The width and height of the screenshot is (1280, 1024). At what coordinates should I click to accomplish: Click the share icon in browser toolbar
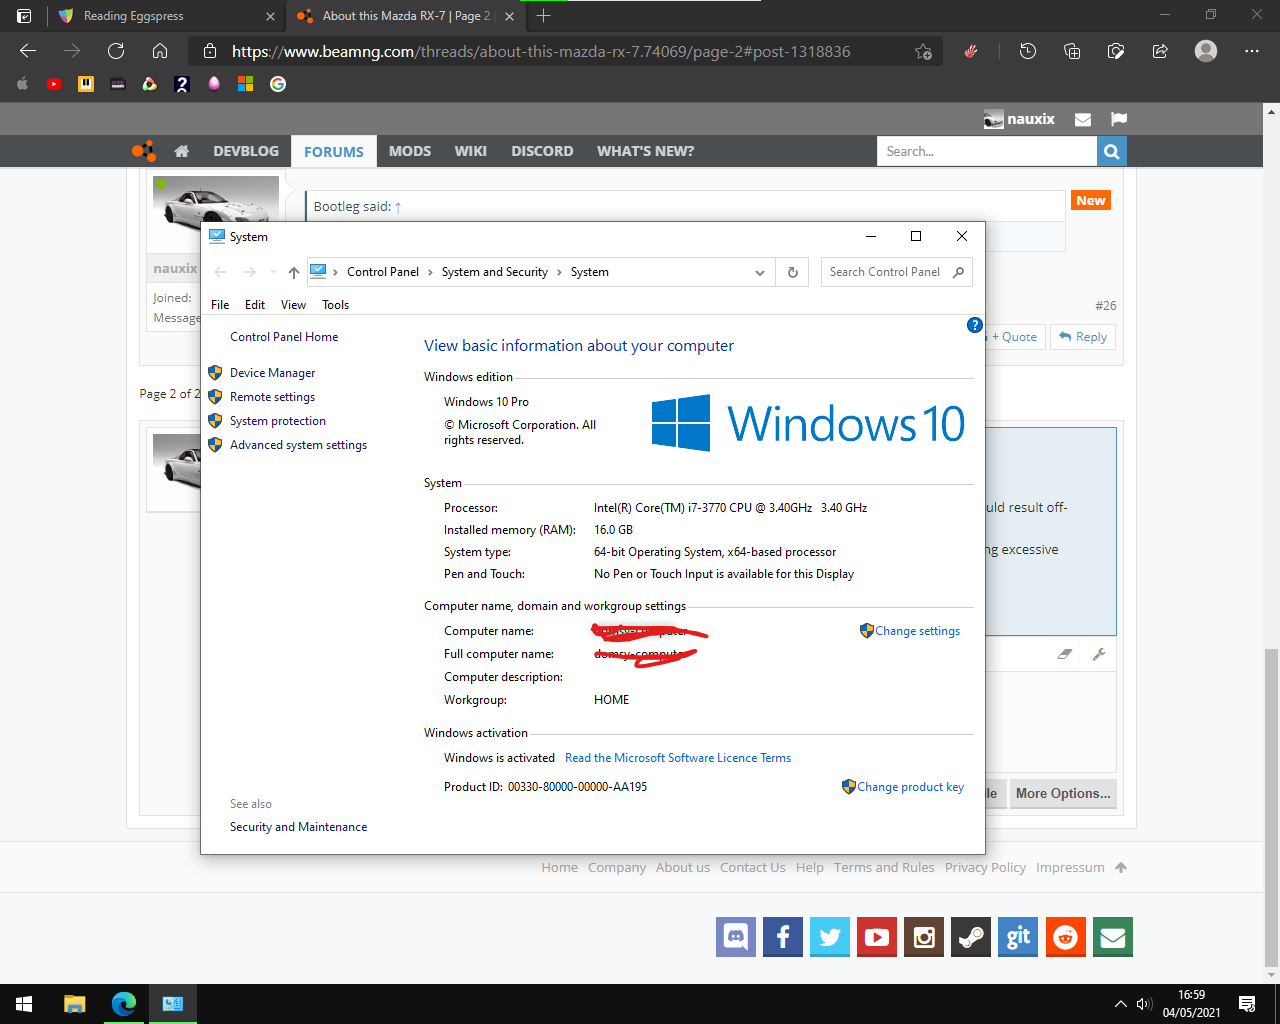[1160, 51]
